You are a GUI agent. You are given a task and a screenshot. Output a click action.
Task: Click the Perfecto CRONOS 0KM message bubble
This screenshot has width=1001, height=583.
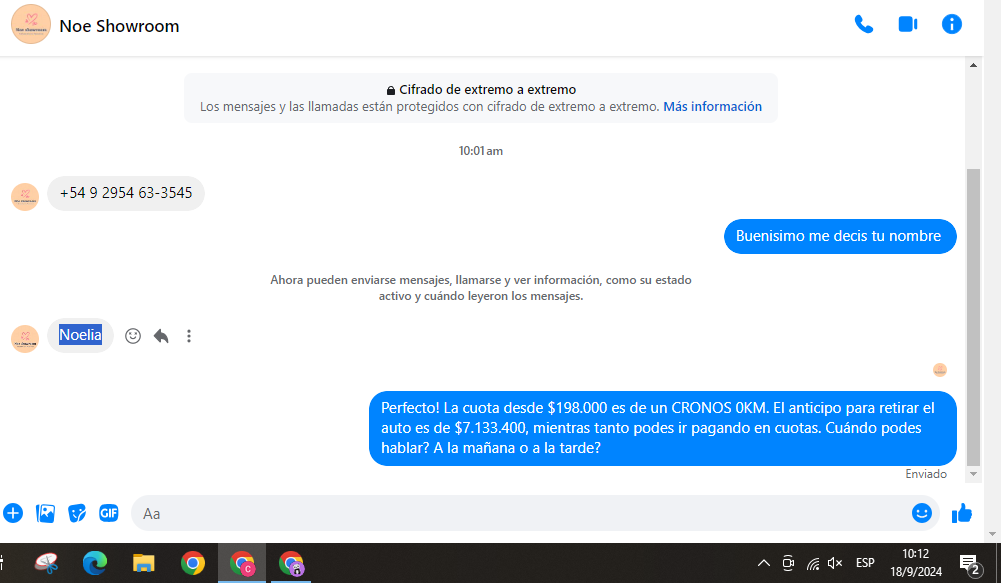pos(663,428)
